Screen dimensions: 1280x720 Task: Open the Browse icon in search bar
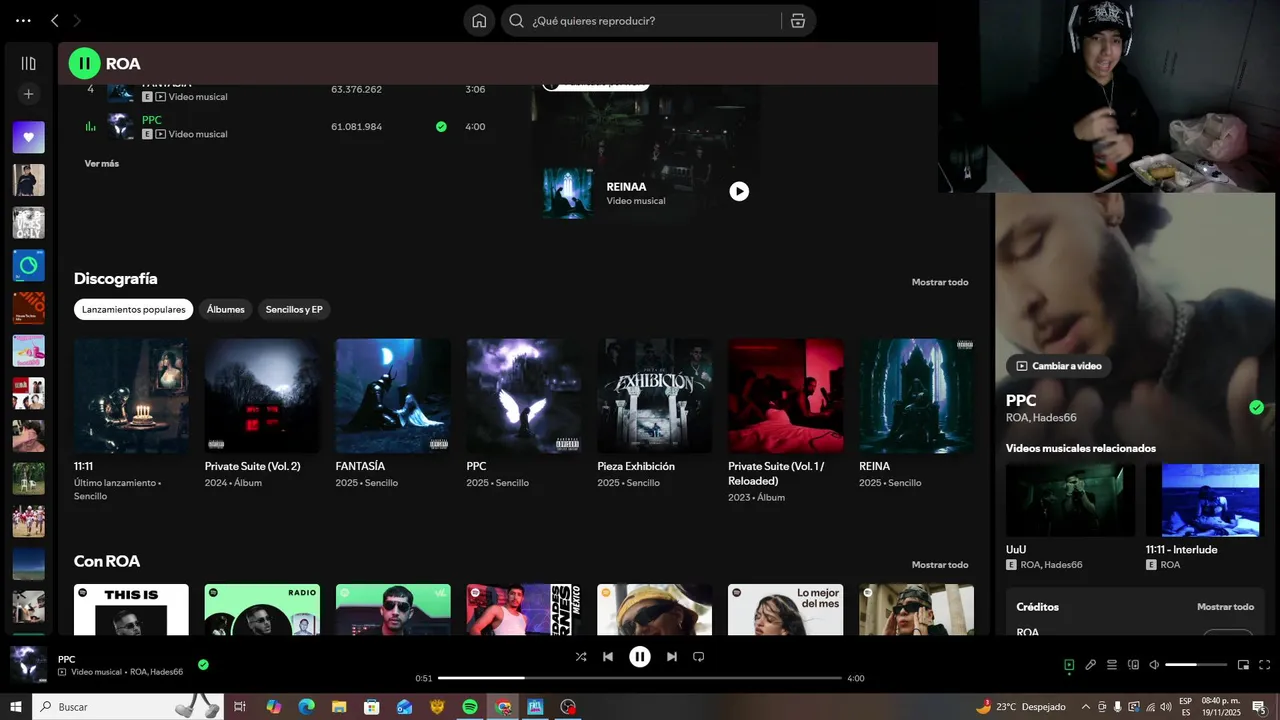pyautogui.click(x=797, y=21)
